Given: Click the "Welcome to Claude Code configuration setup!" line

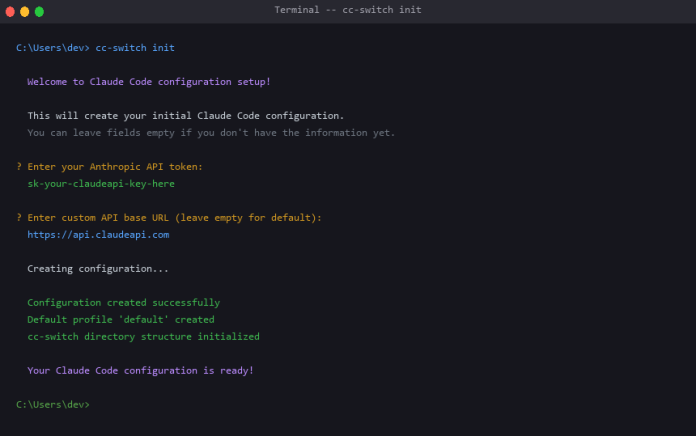Looking at the screenshot, I should pyautogui.click(x=148, y=82).
